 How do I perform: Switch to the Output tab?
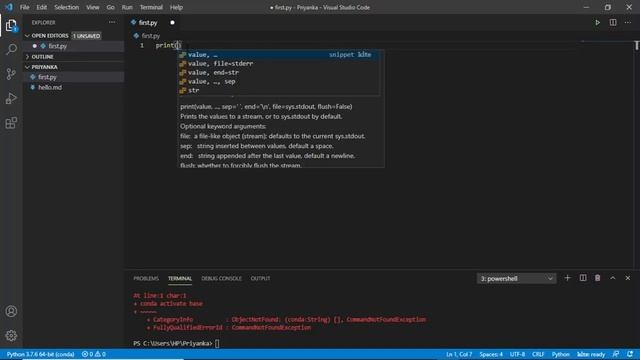(x=260, y=278)
